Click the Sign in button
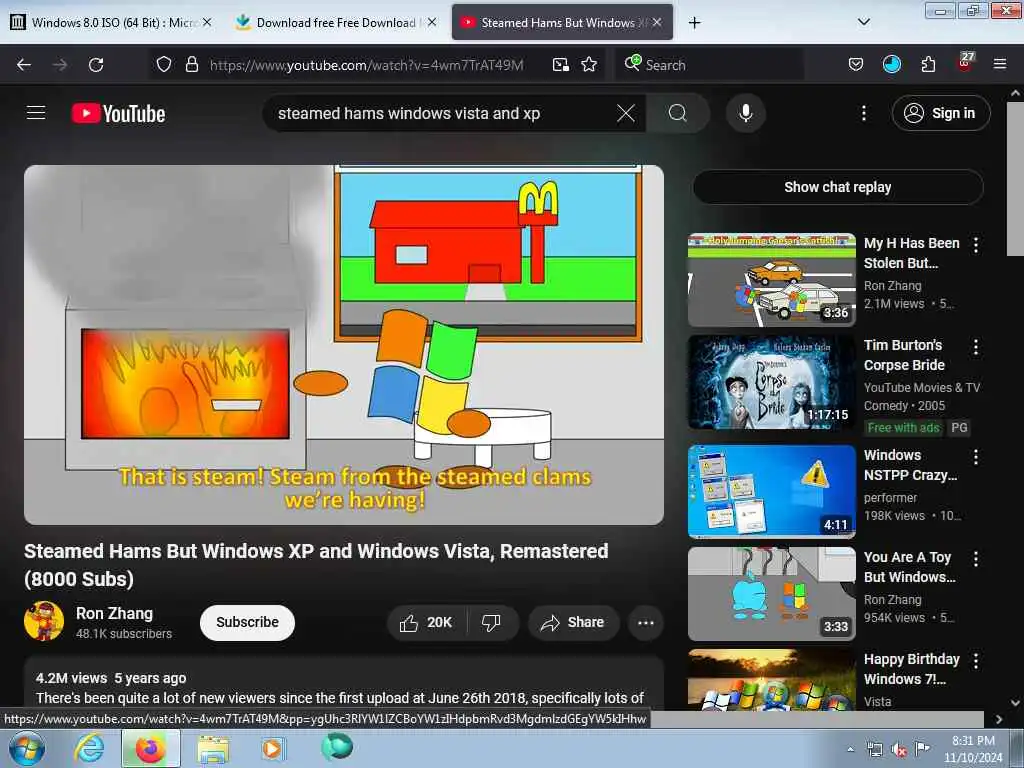Screen dimensions: 1024x768 [940, 113]
